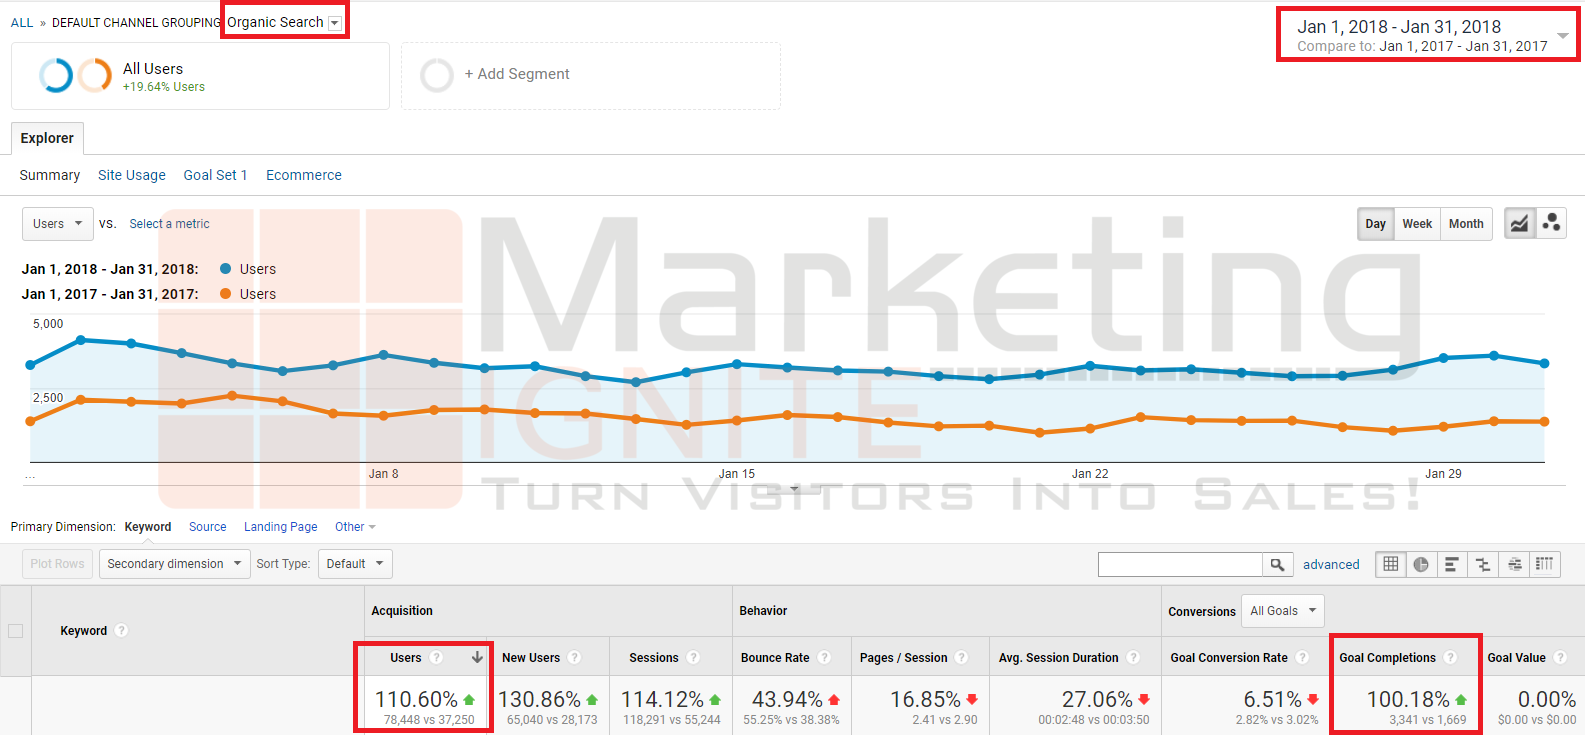This screenshot has width=1586, height=735.
Task: Open the Site Usage tab
Action: (x=132, y=175)
